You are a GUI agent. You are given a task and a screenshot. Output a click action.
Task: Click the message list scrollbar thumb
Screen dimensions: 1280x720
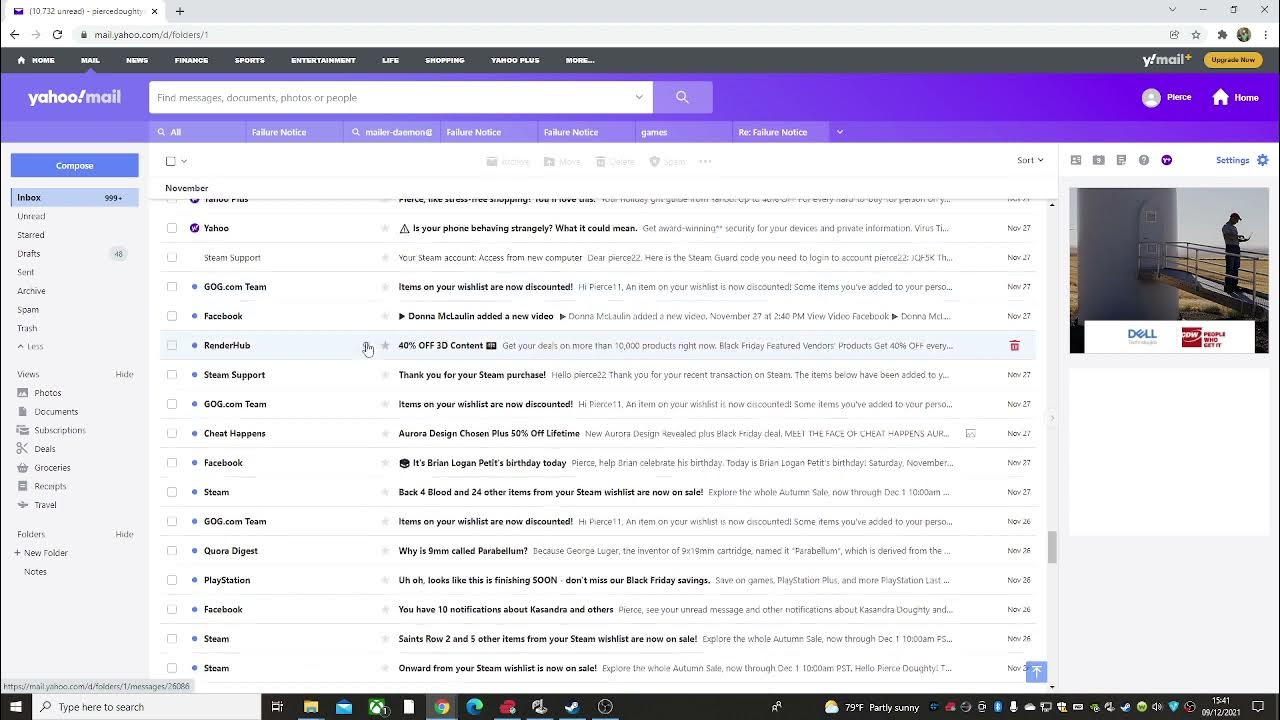1051,547
